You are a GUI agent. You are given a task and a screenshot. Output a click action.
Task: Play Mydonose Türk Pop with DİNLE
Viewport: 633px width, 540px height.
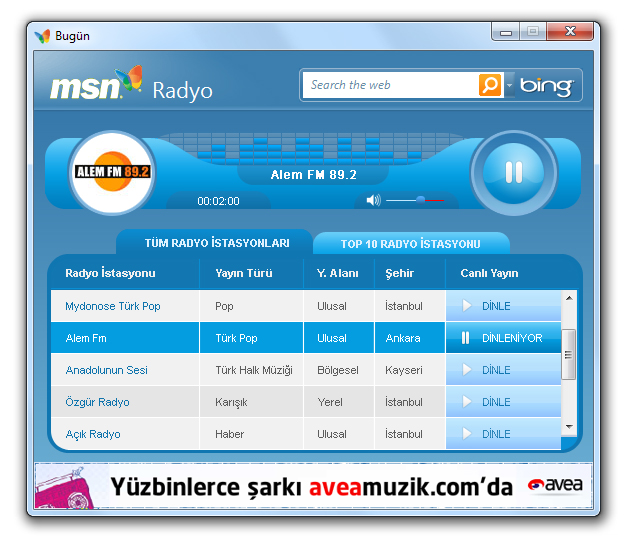coord(503,306)
